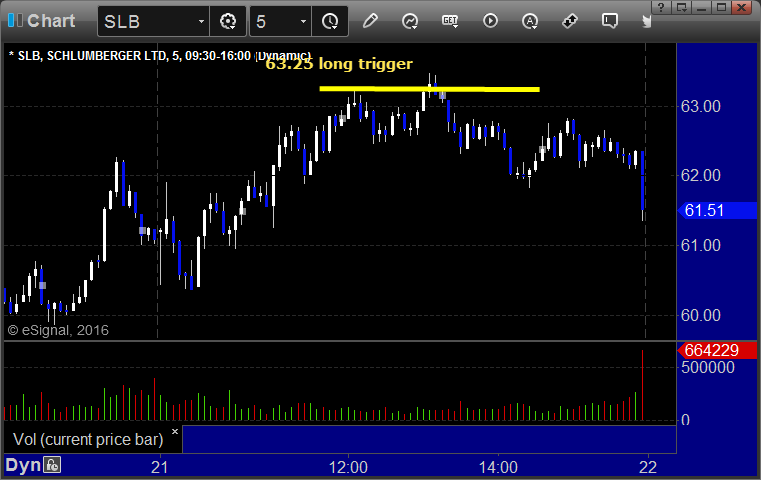Viewport: 761px width, 480px height.
Task: Click the date 21 on time axis
Action: coord(159,467)
